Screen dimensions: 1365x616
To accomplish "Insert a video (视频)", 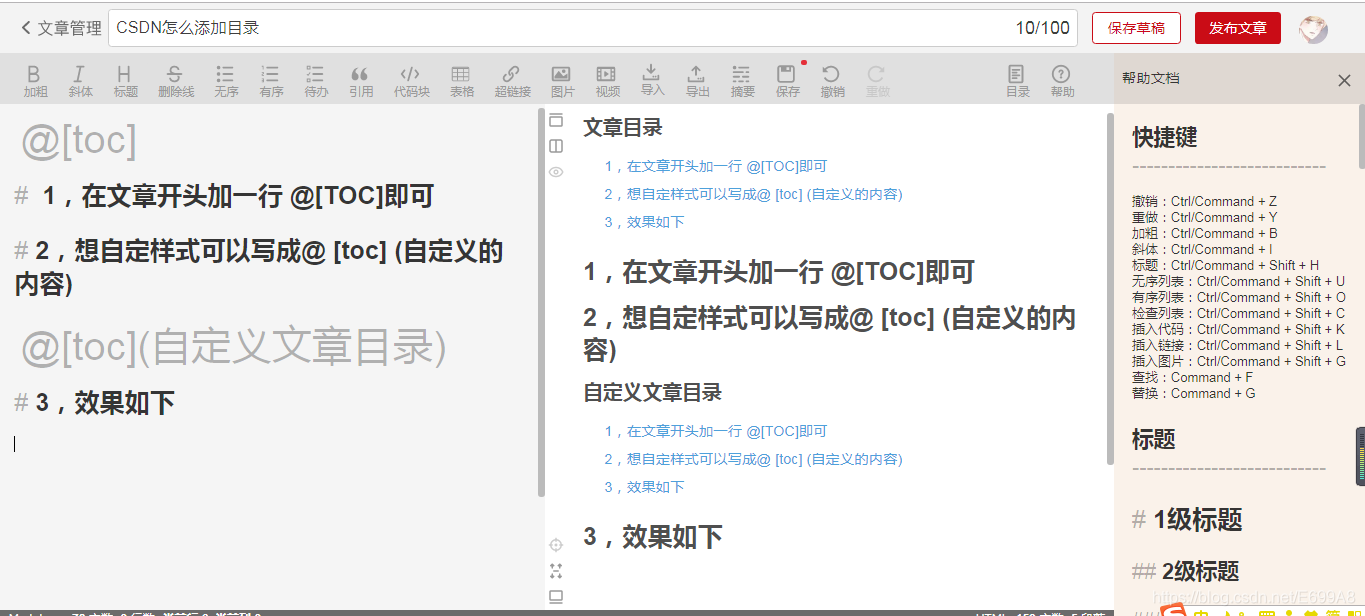I will point(607,81).
